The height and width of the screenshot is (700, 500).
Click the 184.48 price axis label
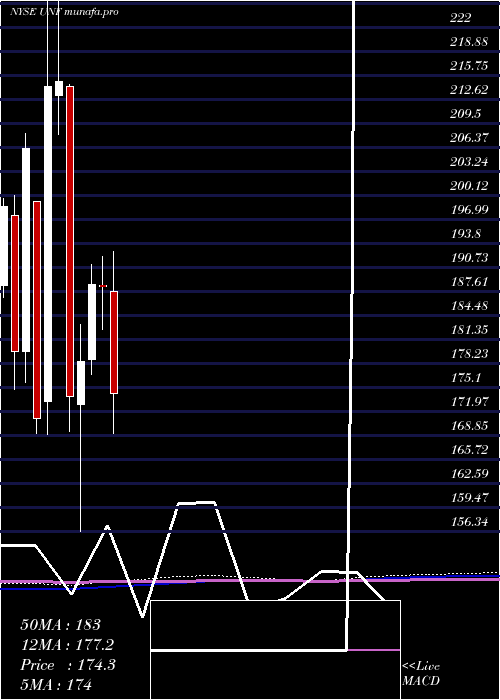[469, 306]
